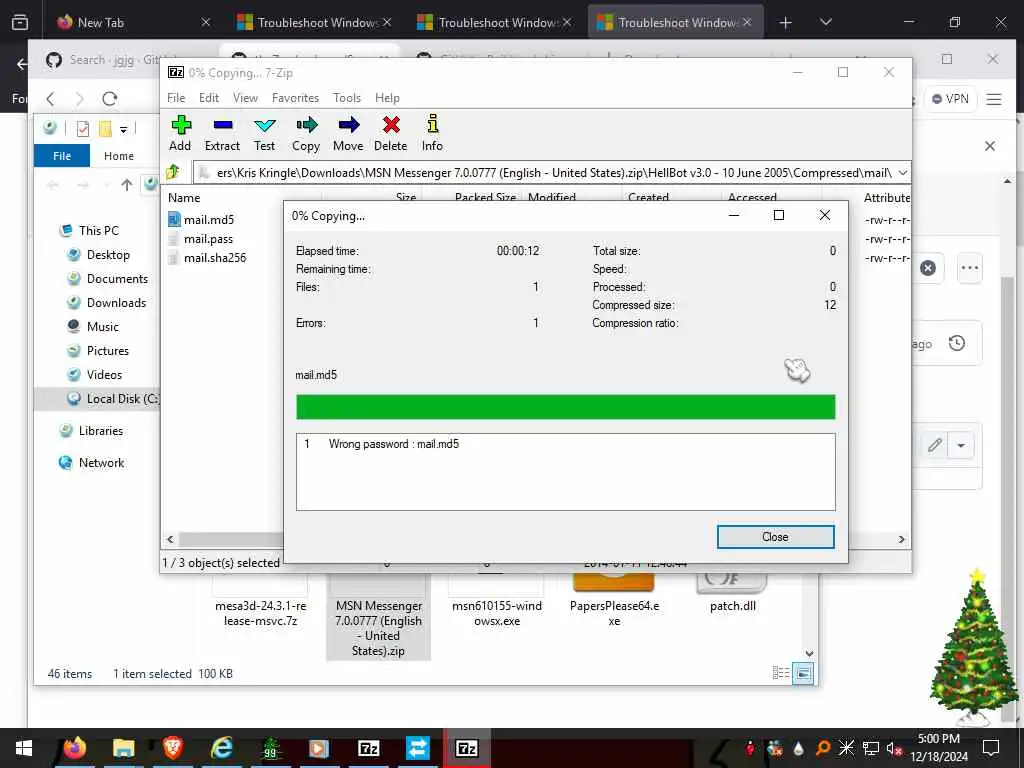Screen dimensions: 1024x768
Task: Open the Help menu in 7-Zip
Action: pyautogui.click(x=387, y=98)
